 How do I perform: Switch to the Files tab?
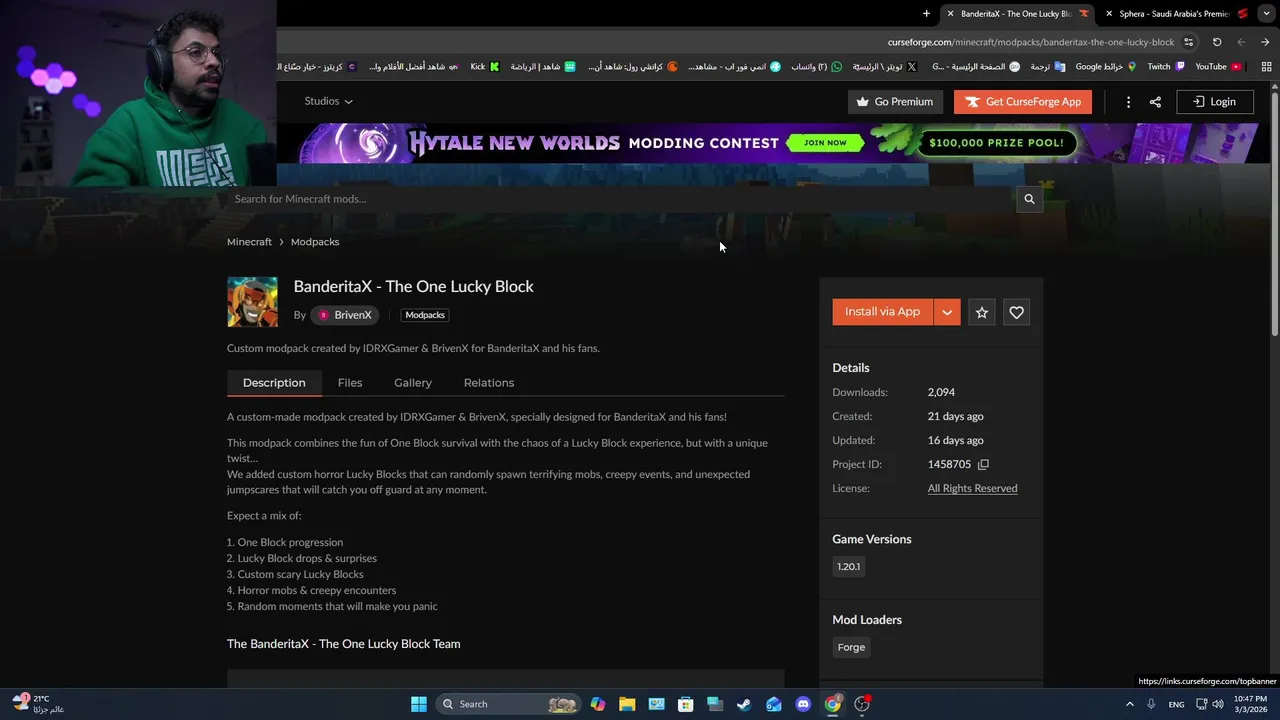[x=350, y=383]
